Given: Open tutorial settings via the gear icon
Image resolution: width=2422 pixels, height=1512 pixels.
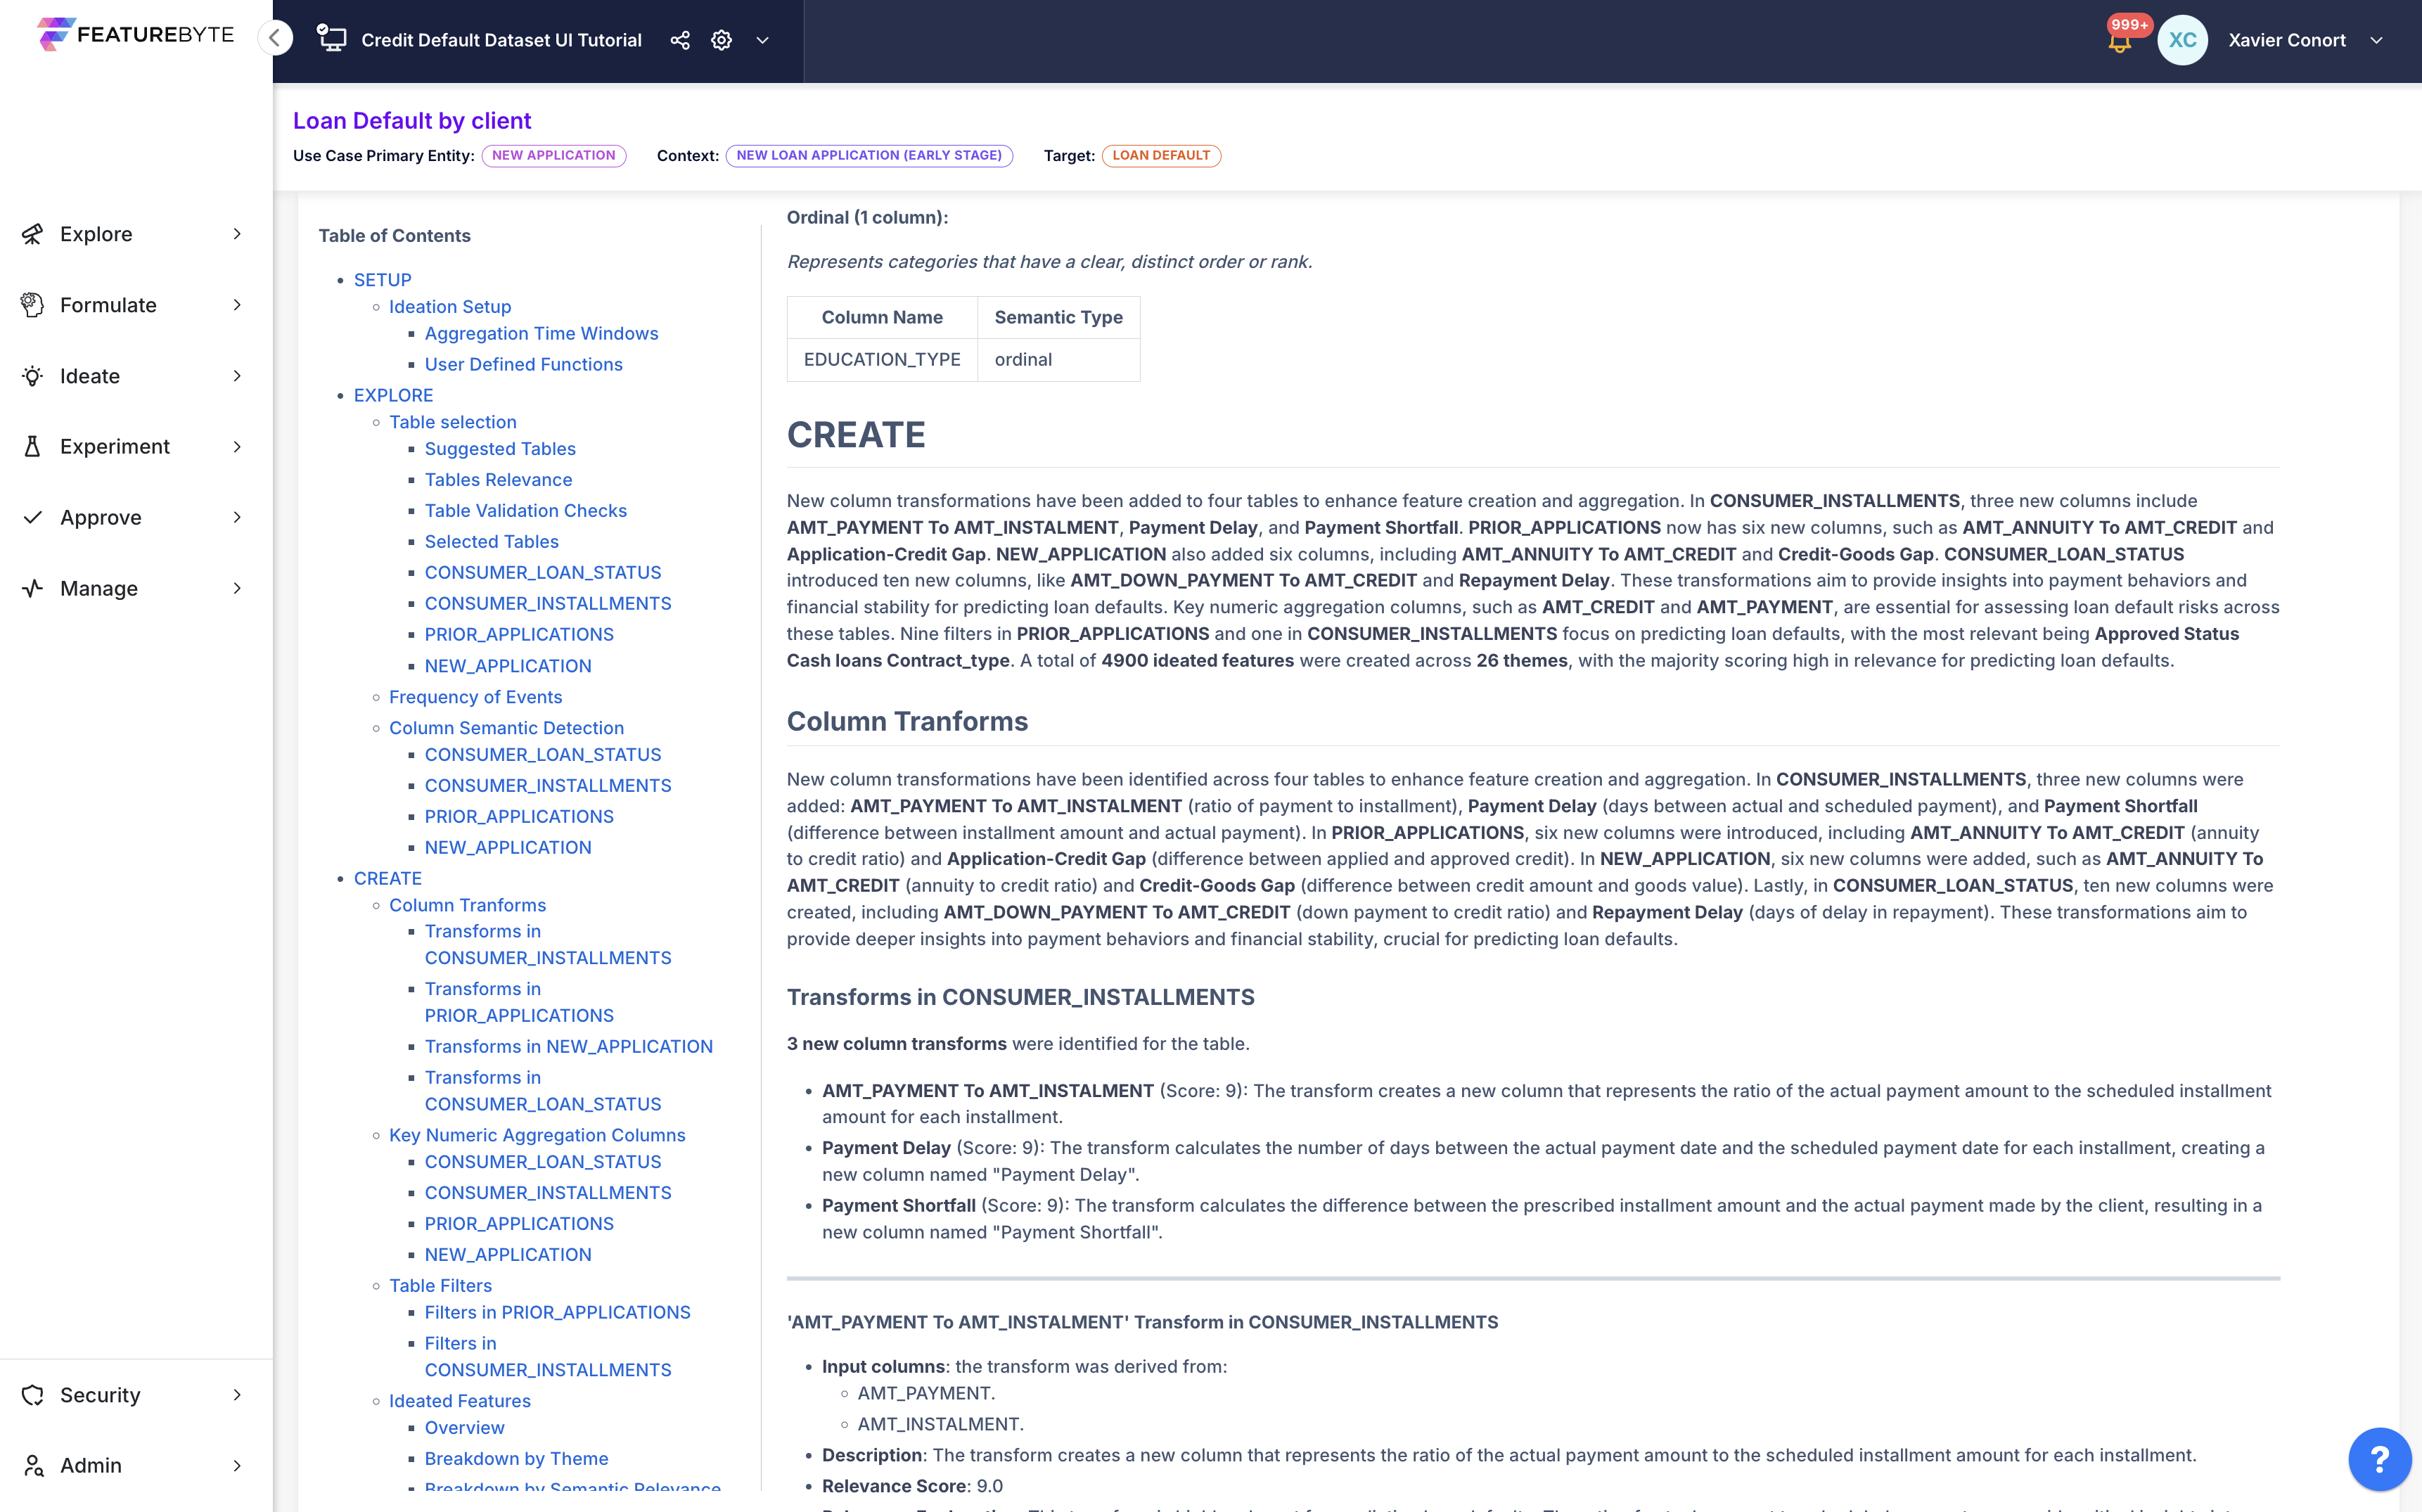Looking at the screenshot, I should pos(721,40).
